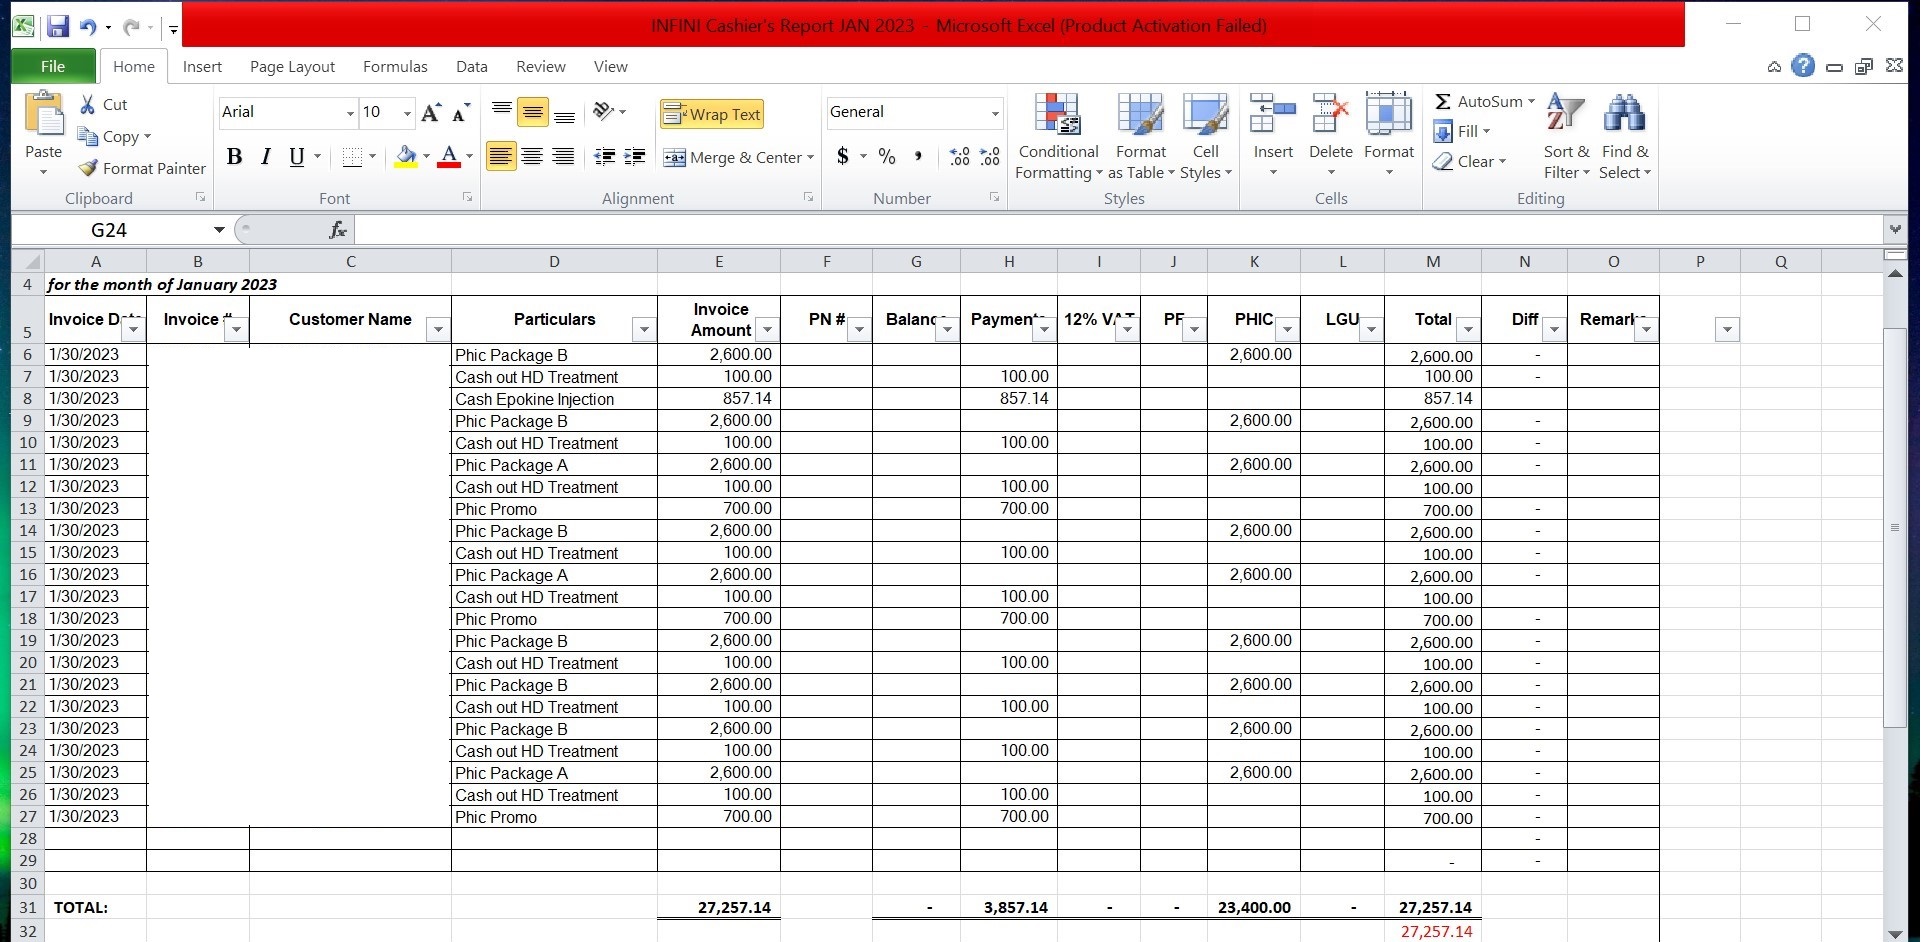Screen dimensions: 1932x942
Task: Toggle Underline formatting
Action: coord(296,157)
